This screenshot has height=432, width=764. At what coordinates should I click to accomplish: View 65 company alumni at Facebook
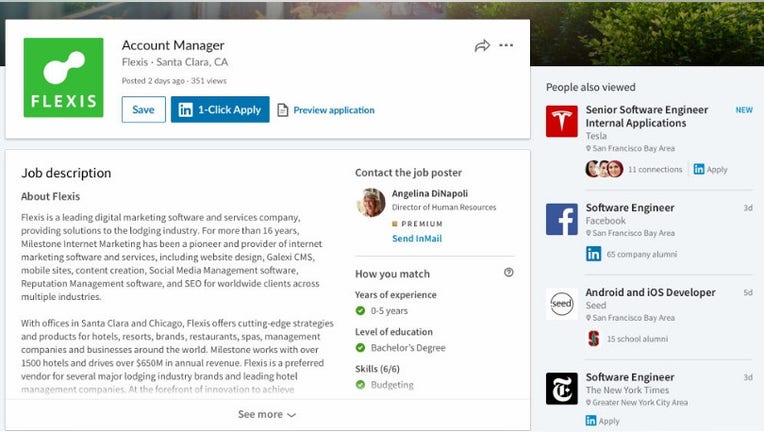(x=642, y=254)
